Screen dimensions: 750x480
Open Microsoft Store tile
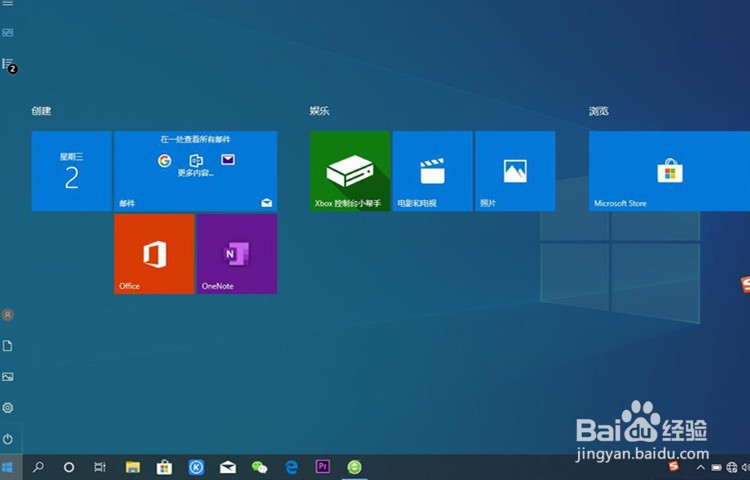click(x=670, y=171)
